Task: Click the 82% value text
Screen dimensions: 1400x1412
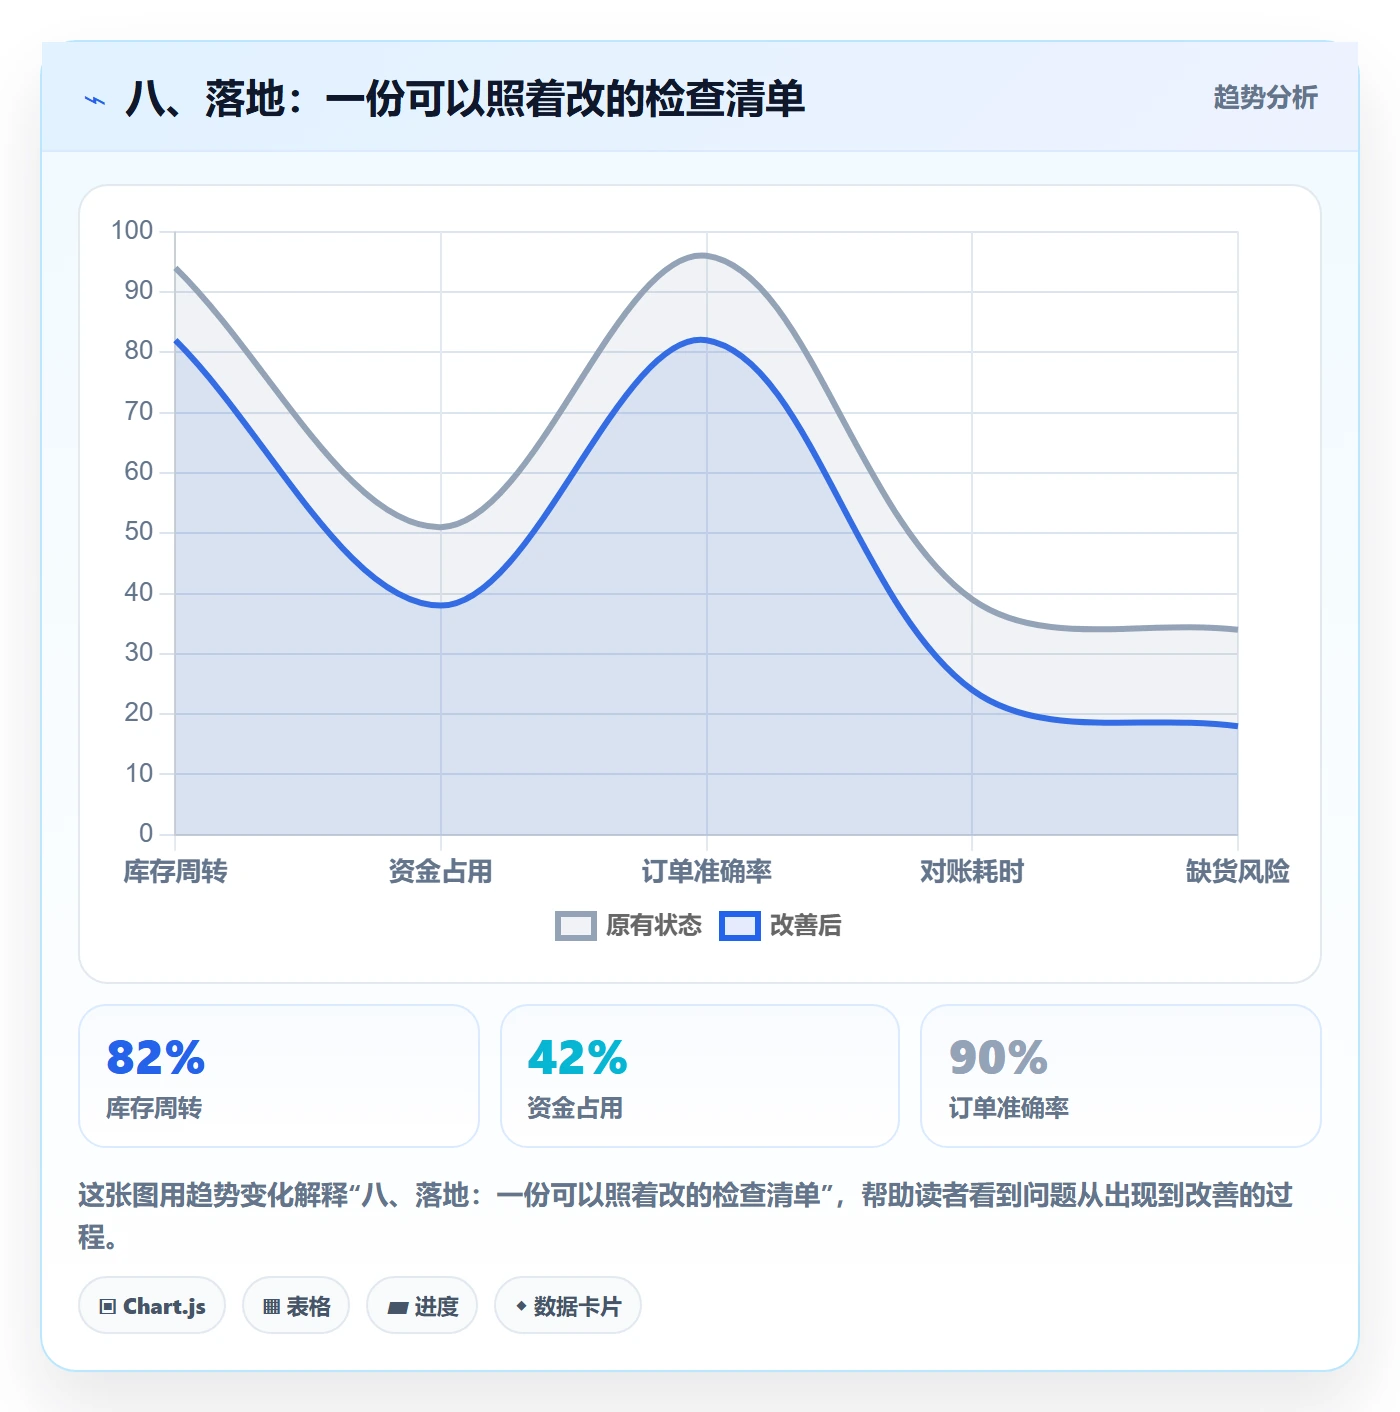Action: (x=156, y=1058)
